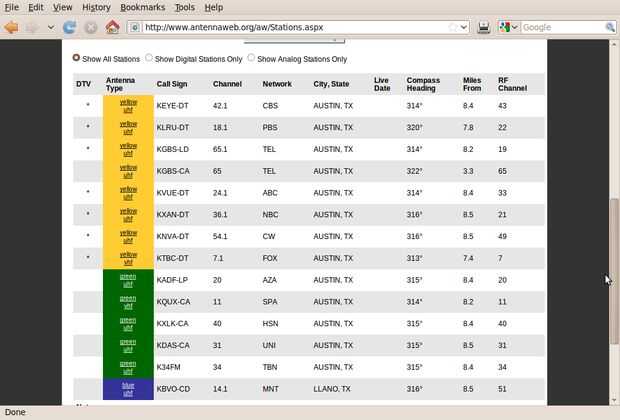
Task: Open yellow uhf link for KXAN-DT
Action: pos(128,215)
